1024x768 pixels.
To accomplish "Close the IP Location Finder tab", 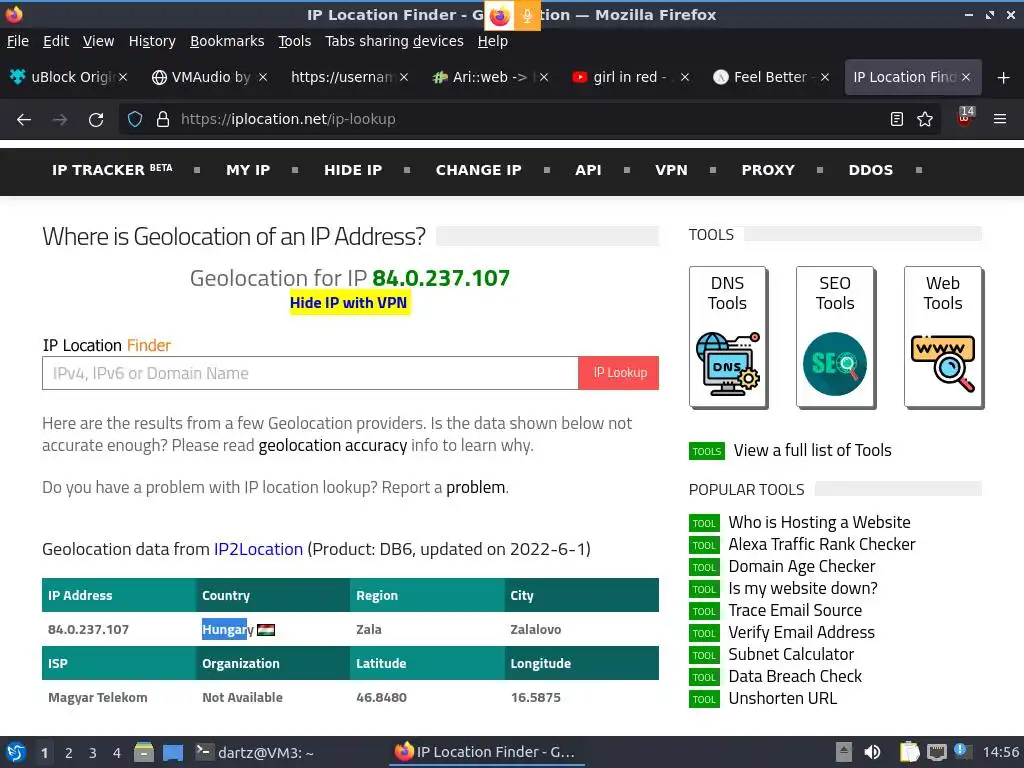I will (x=966, y=78).
